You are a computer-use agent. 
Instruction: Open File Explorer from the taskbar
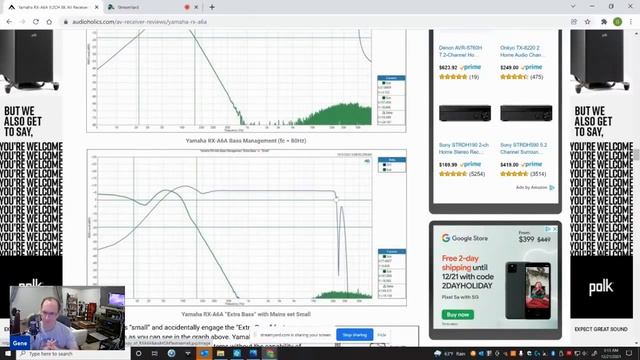tap(220, 353)
